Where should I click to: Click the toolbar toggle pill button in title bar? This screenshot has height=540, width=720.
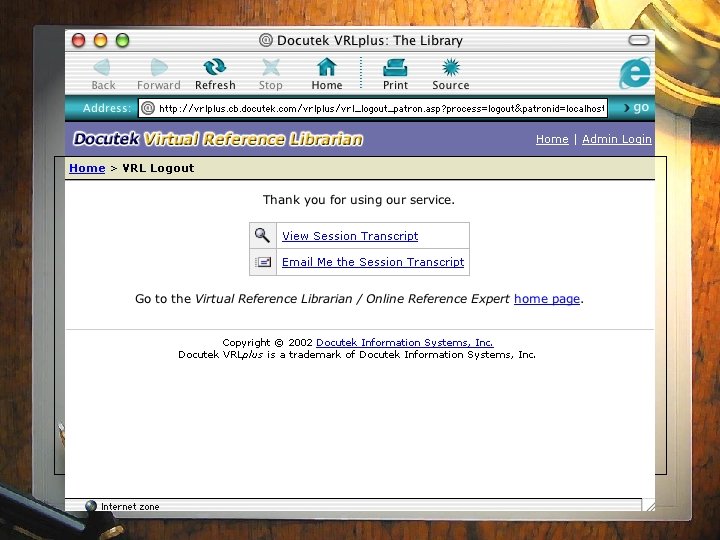639,40
